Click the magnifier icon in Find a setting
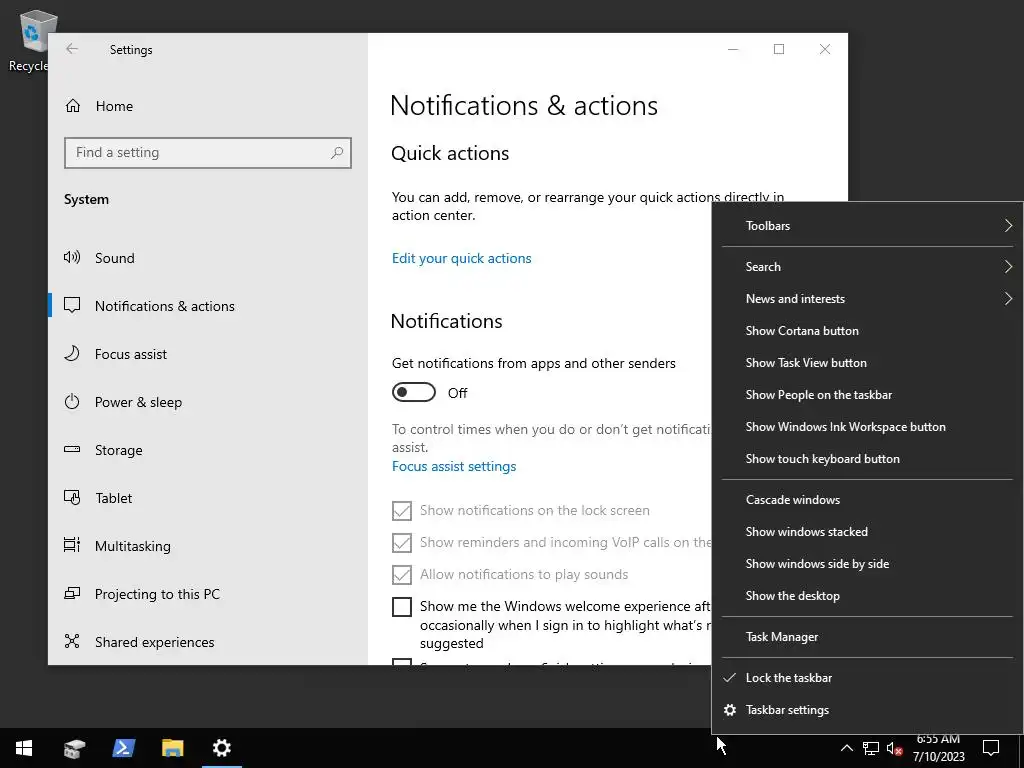 tap(337, 153)
